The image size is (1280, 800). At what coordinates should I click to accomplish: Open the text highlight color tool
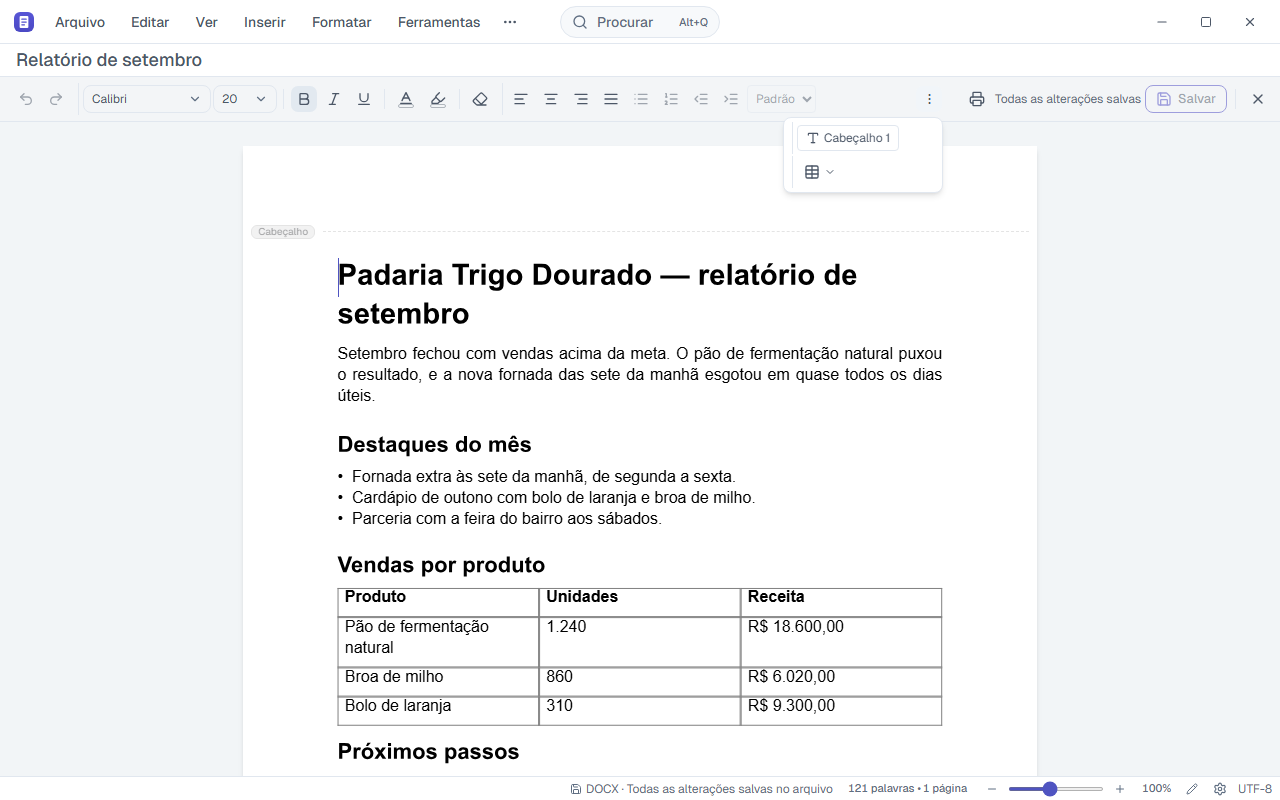point(438,99)
